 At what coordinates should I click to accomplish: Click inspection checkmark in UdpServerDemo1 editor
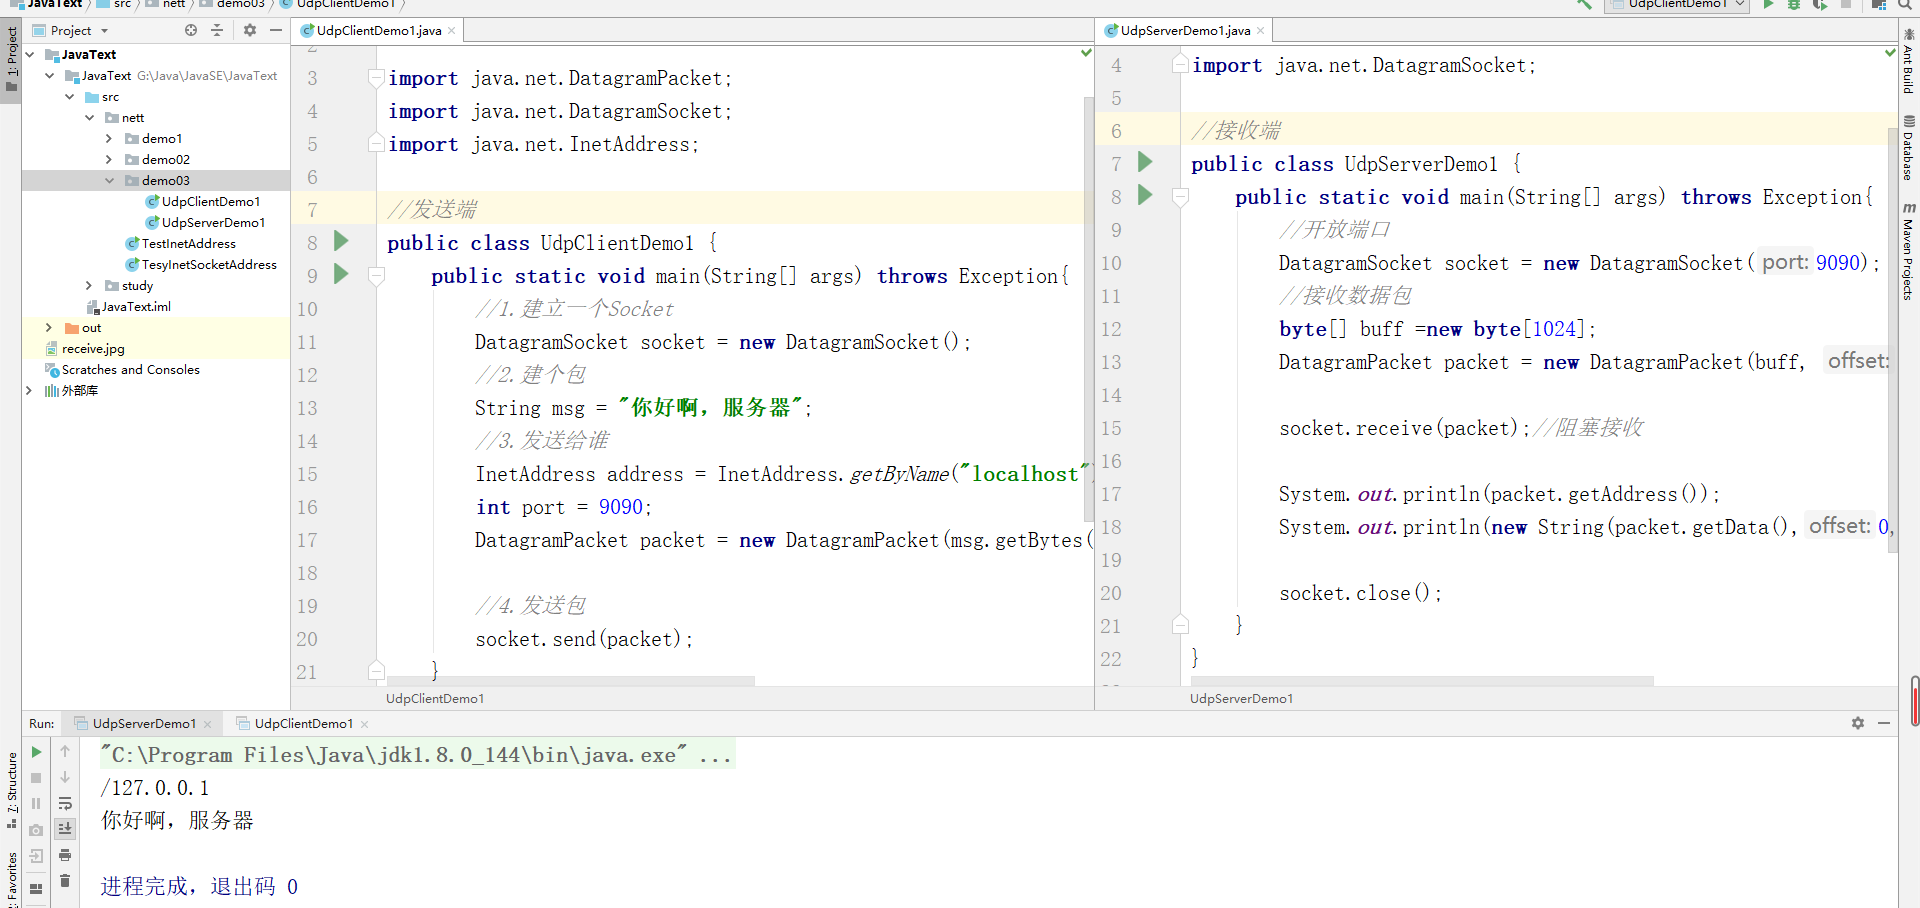pos(1890,52)
